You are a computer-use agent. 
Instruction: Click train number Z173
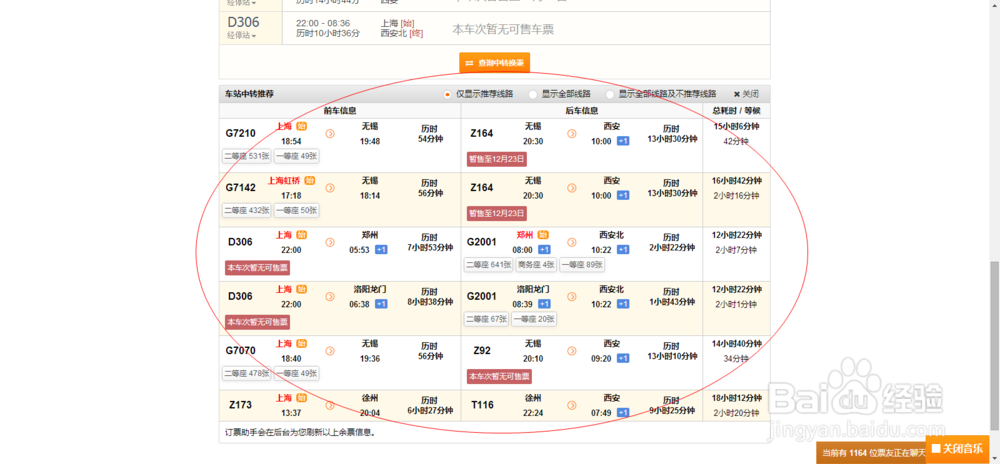(240, 404)
